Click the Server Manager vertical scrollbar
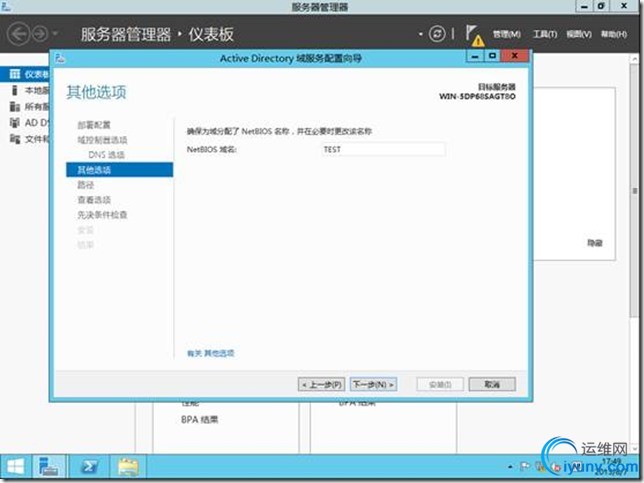The width and height of the screenshot is (644, 483). tap(634, 189)
